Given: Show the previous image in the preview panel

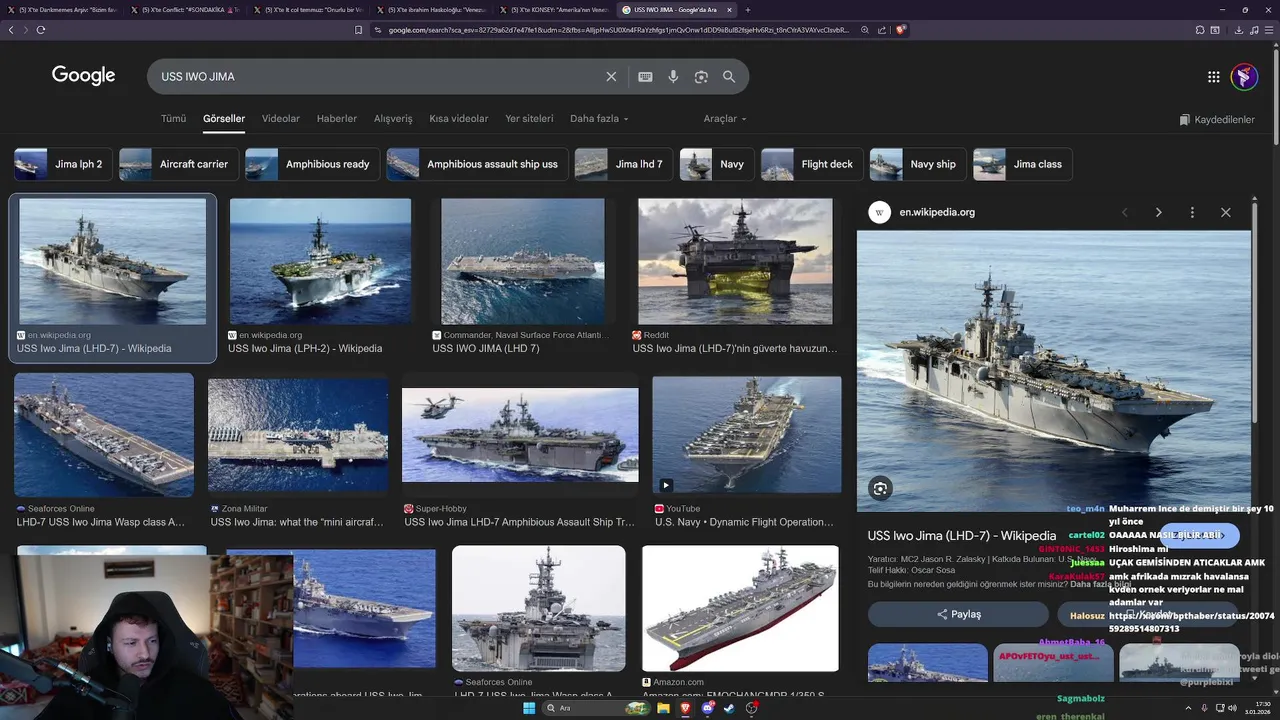Looking at the screenshot, I should tap(1124, 212).
